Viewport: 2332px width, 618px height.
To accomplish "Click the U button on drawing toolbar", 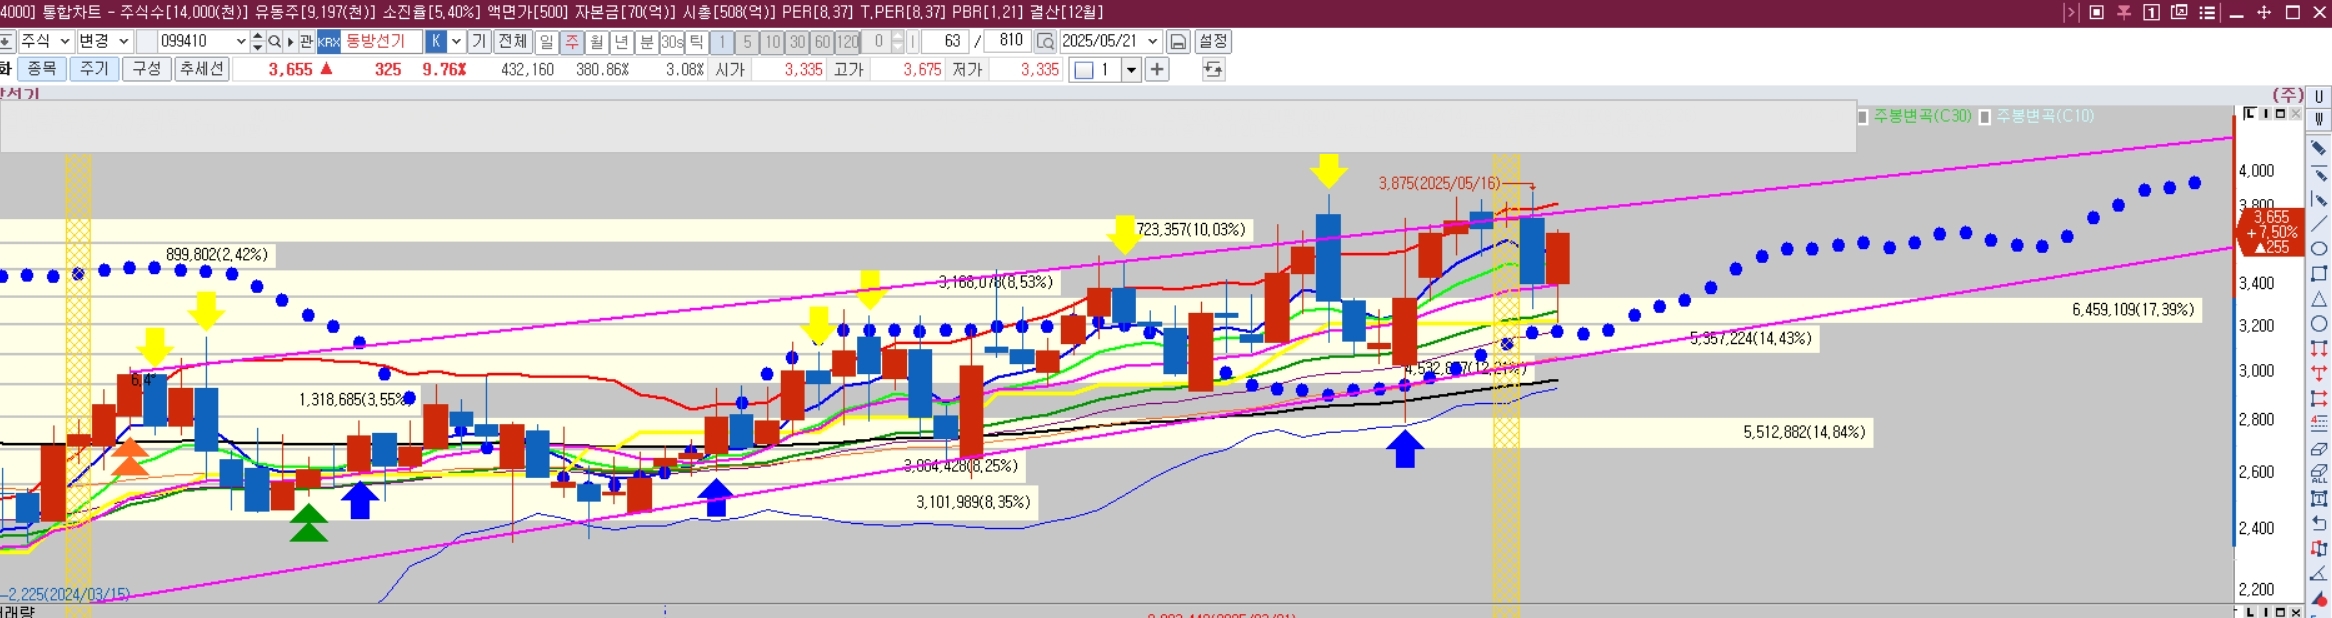I will pos(2319,97).
